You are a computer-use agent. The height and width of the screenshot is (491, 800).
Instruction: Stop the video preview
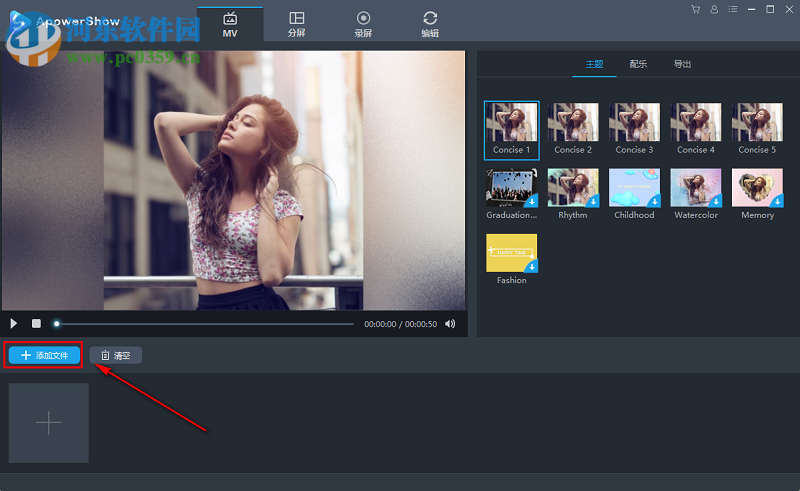click(36, 324)
